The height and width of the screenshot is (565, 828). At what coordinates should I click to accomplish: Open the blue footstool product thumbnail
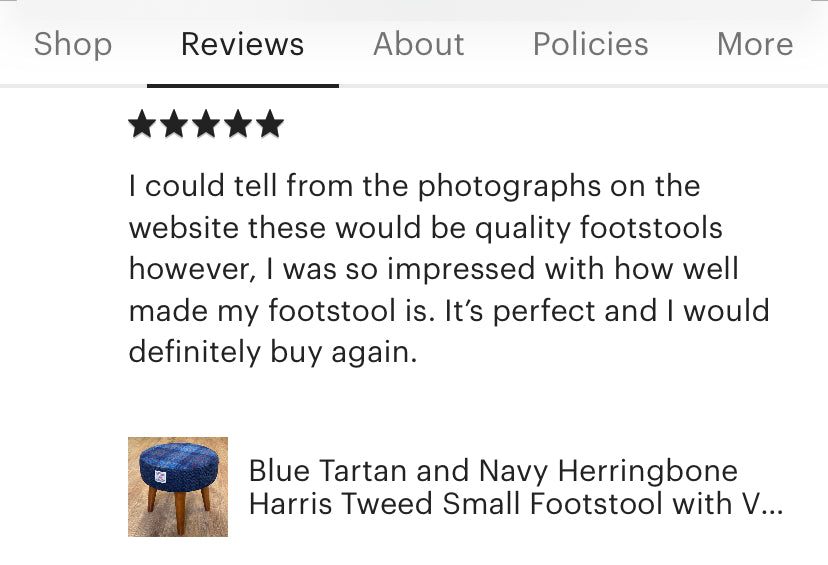[178, 487]
